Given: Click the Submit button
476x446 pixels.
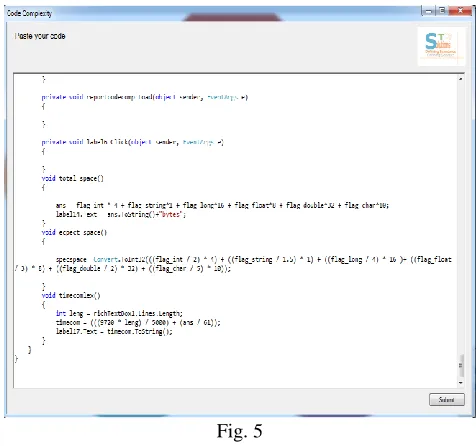Looking at the screenshot, I should coord(446,399).
